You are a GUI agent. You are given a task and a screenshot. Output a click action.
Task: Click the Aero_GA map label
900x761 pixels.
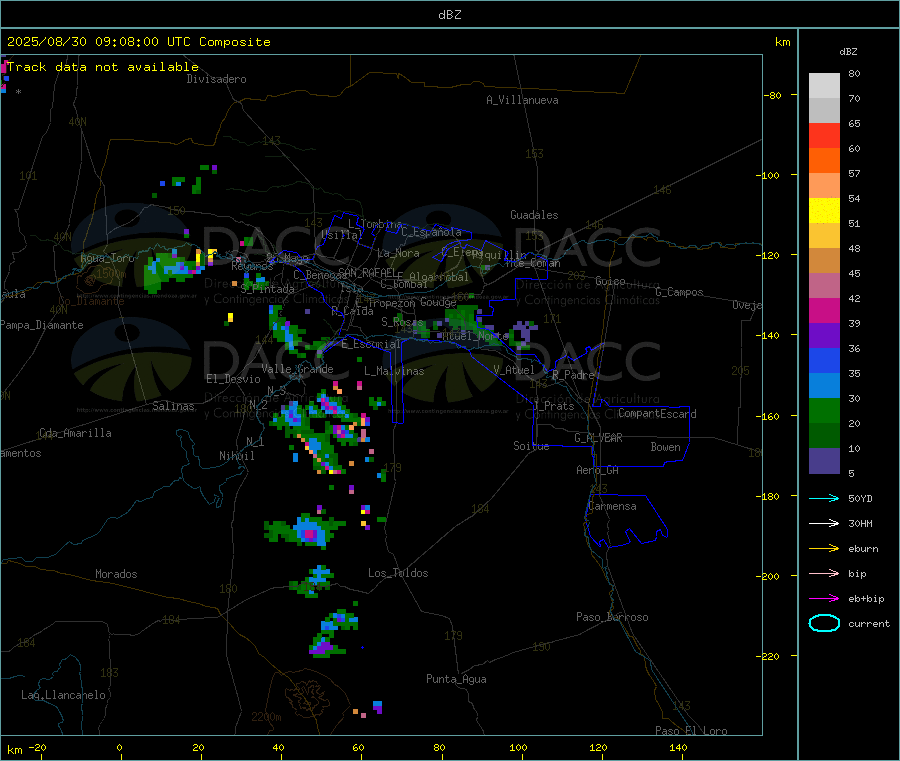(597, 470)
